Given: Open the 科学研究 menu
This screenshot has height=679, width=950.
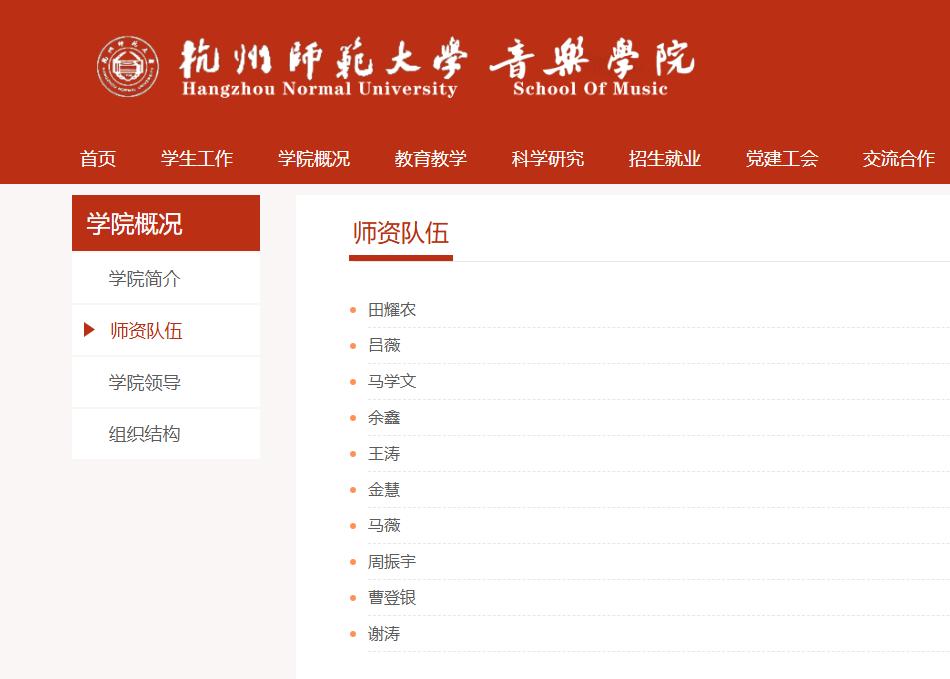Looking at the screenshot, I should coord(548,159).
